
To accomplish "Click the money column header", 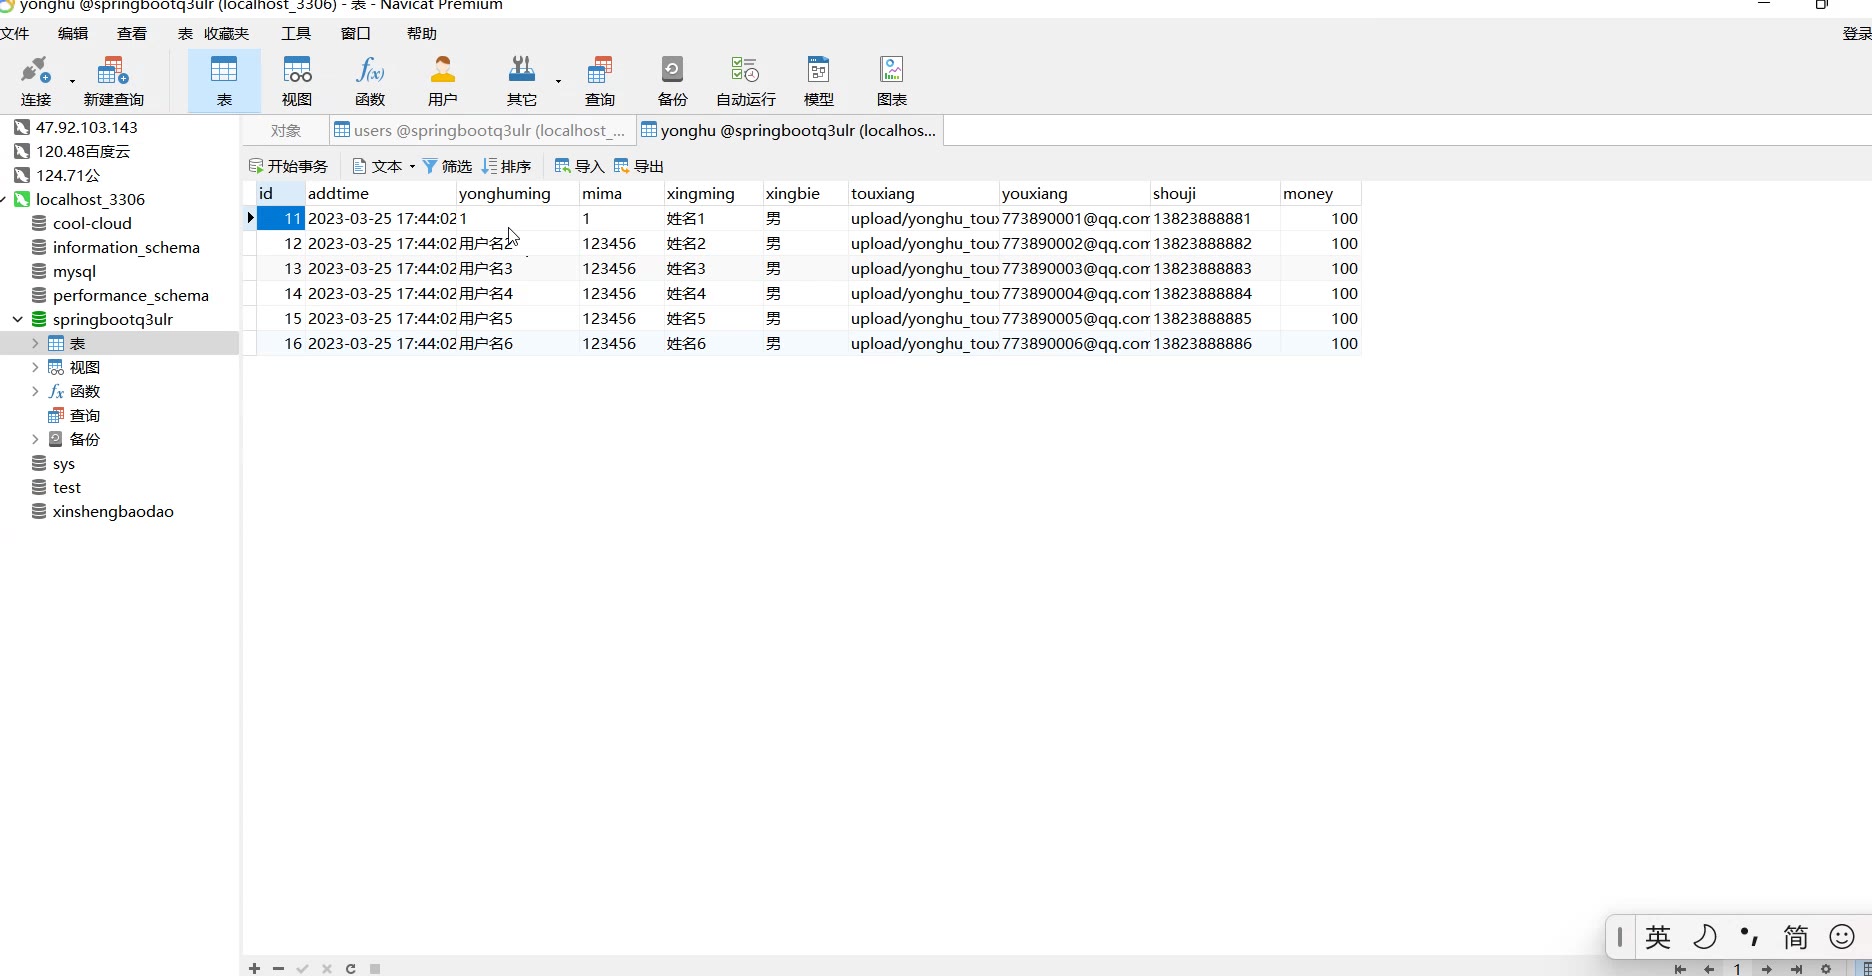I will tap(1320, 193).
